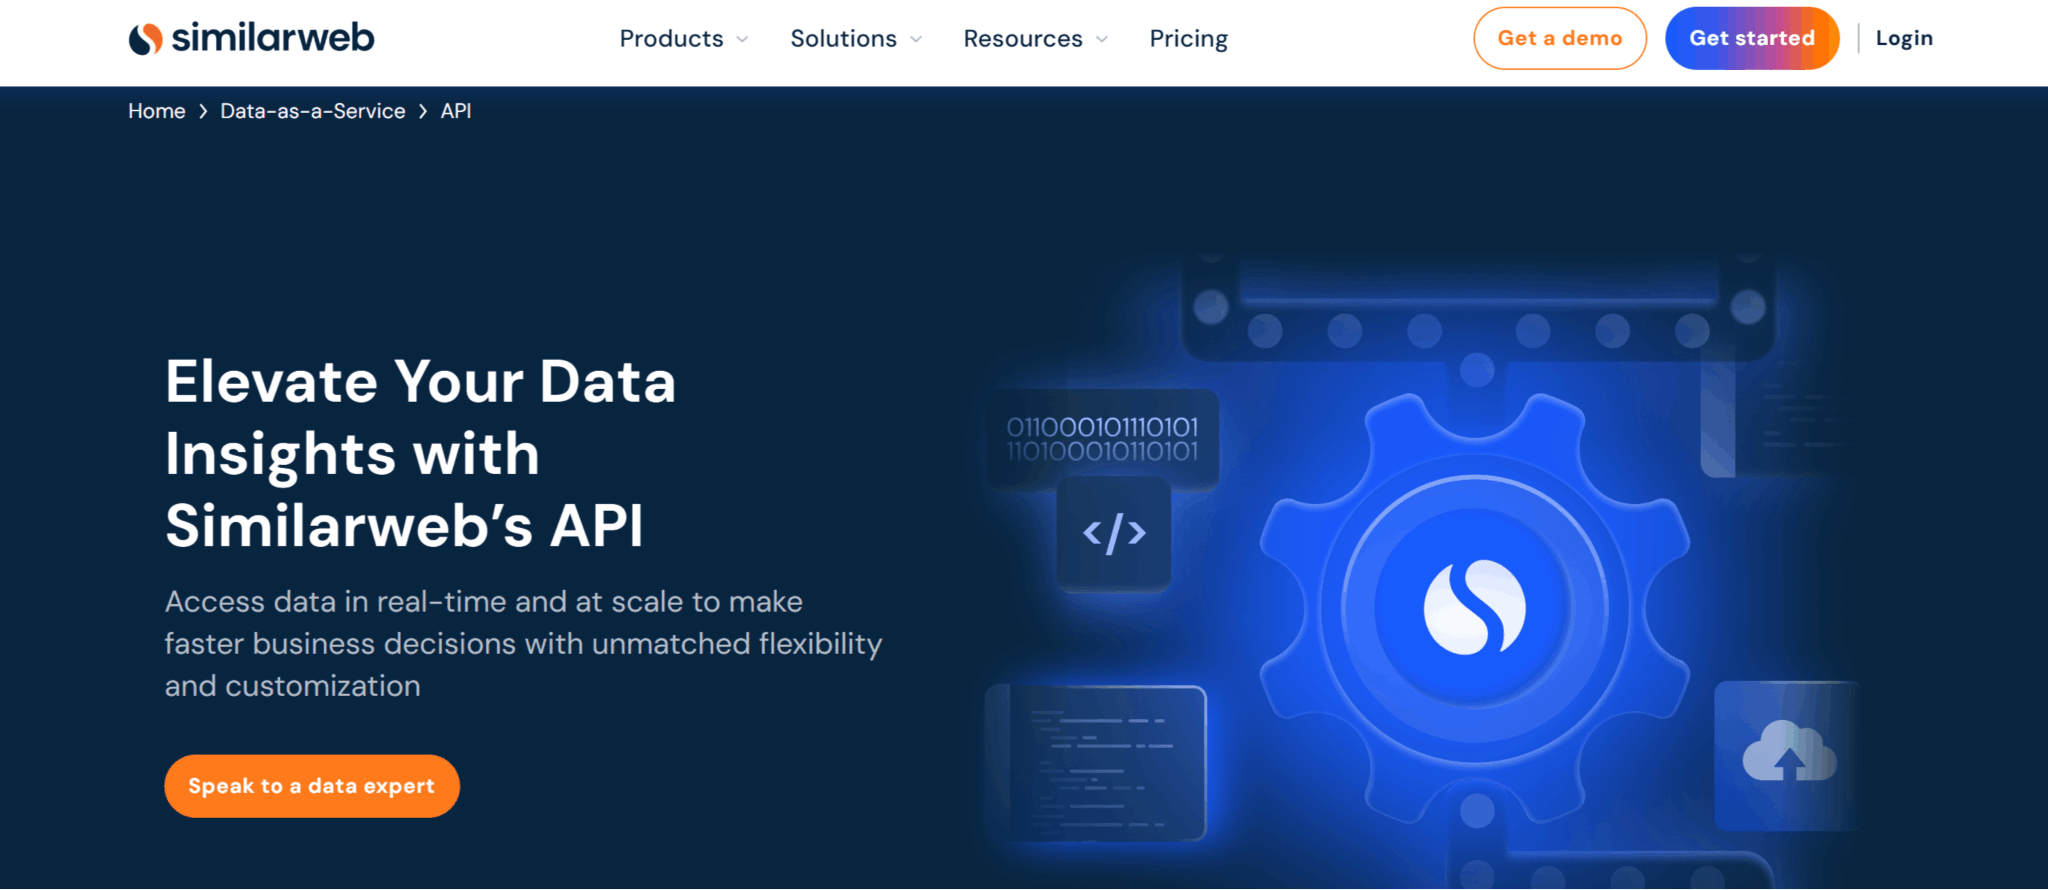Open the Login link

coord(1904,38)
